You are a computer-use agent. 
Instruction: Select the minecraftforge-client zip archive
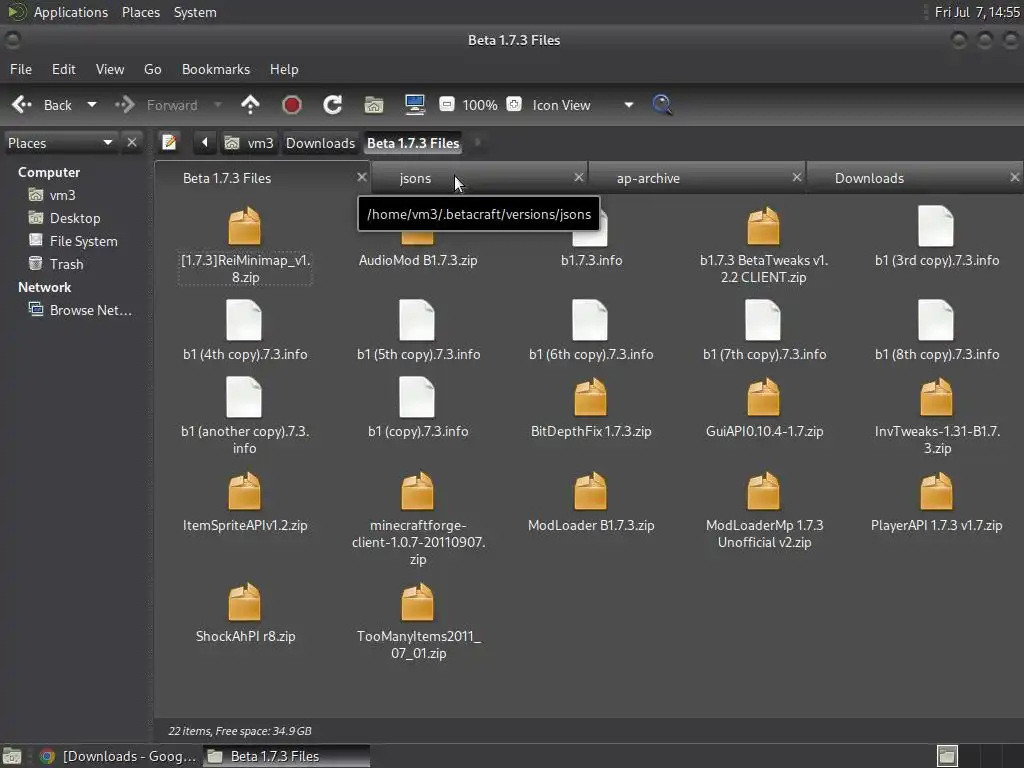(x=417, y=491)
